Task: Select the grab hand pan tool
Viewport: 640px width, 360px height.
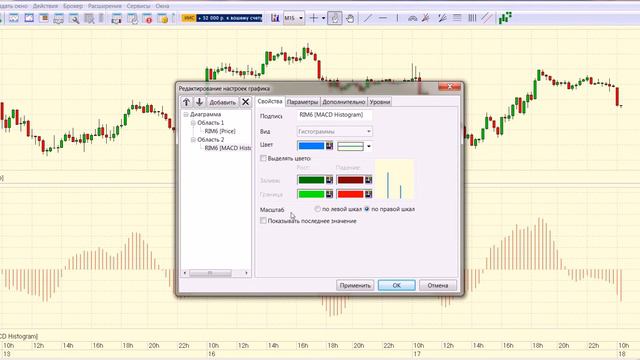Action: 350,18
